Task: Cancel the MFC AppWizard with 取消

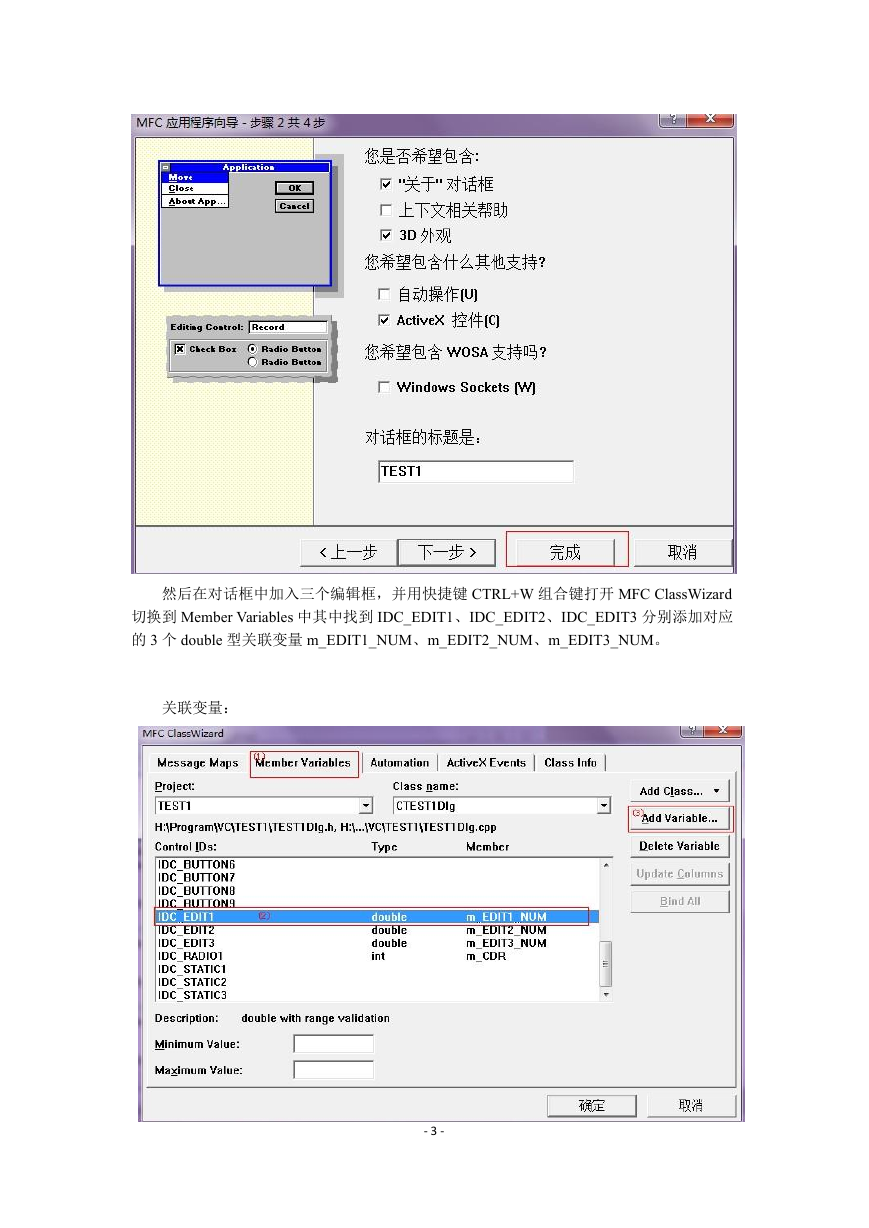Action: point(683,552)
